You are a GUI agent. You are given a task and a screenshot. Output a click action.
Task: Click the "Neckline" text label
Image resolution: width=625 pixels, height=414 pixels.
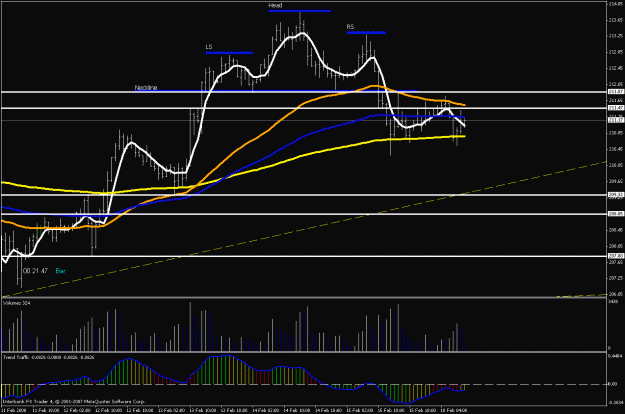point(146,87)
